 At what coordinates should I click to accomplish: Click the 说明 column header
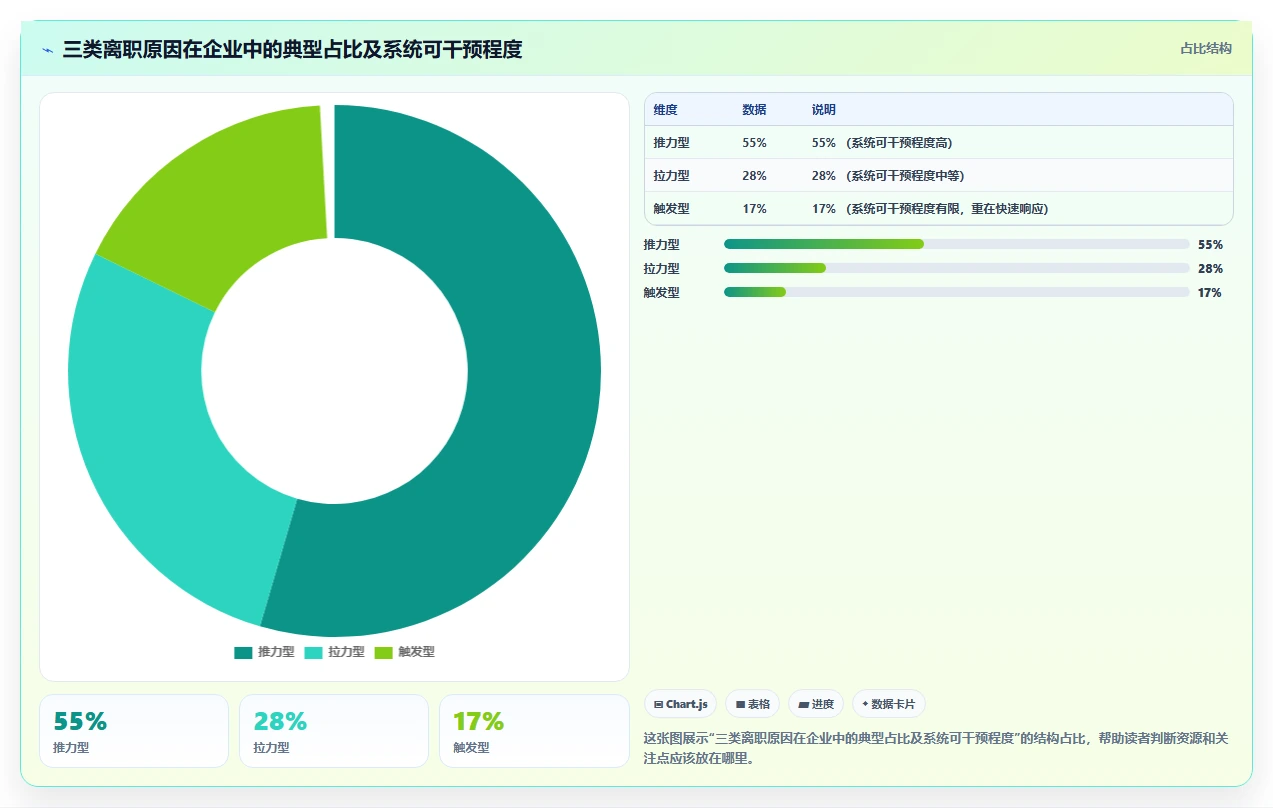click(824, 110)
